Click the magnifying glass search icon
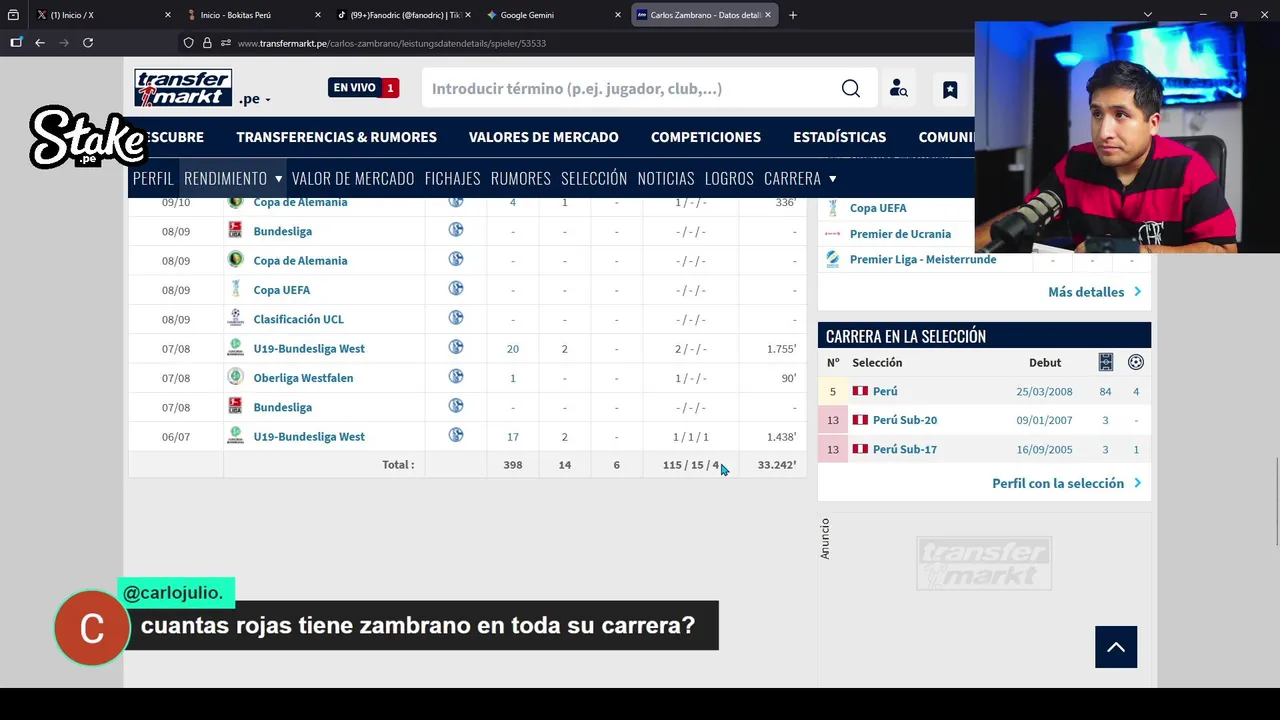The image size is (1280, 720). coord(851,89)
